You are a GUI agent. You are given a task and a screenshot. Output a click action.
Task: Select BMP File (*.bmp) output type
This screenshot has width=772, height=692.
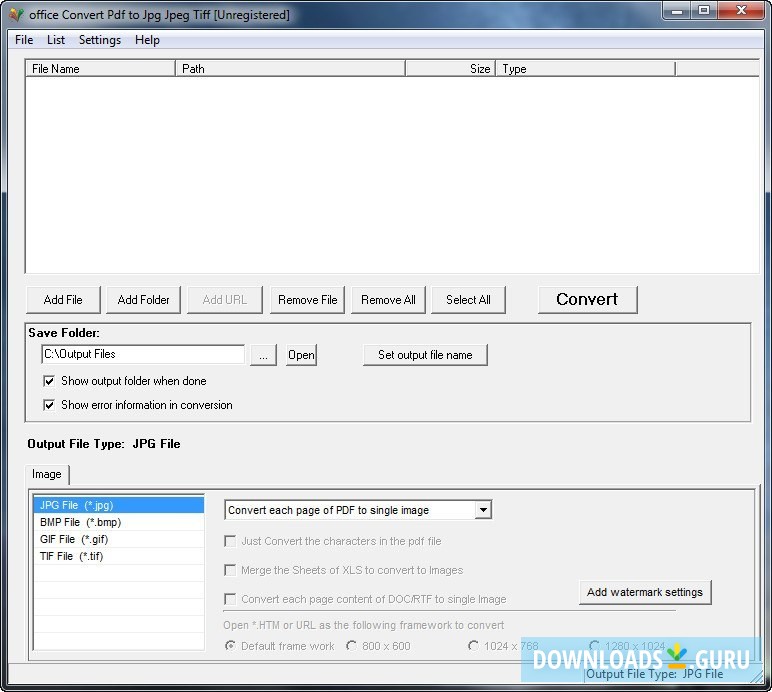[119, 522]
